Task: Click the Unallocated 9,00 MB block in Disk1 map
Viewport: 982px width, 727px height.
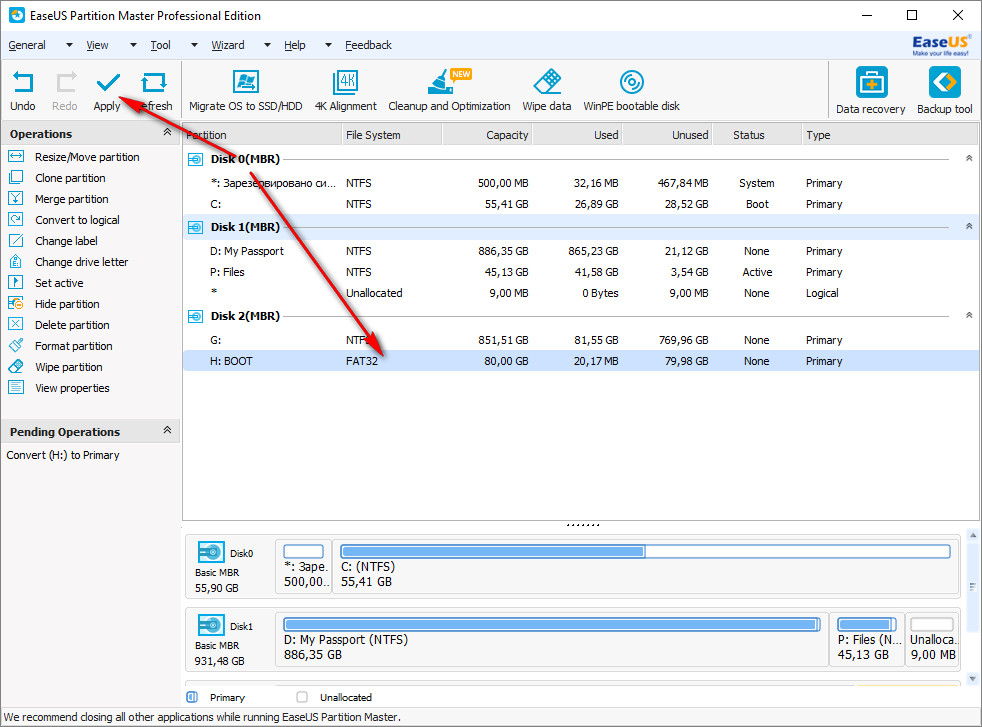Action: 933,639
